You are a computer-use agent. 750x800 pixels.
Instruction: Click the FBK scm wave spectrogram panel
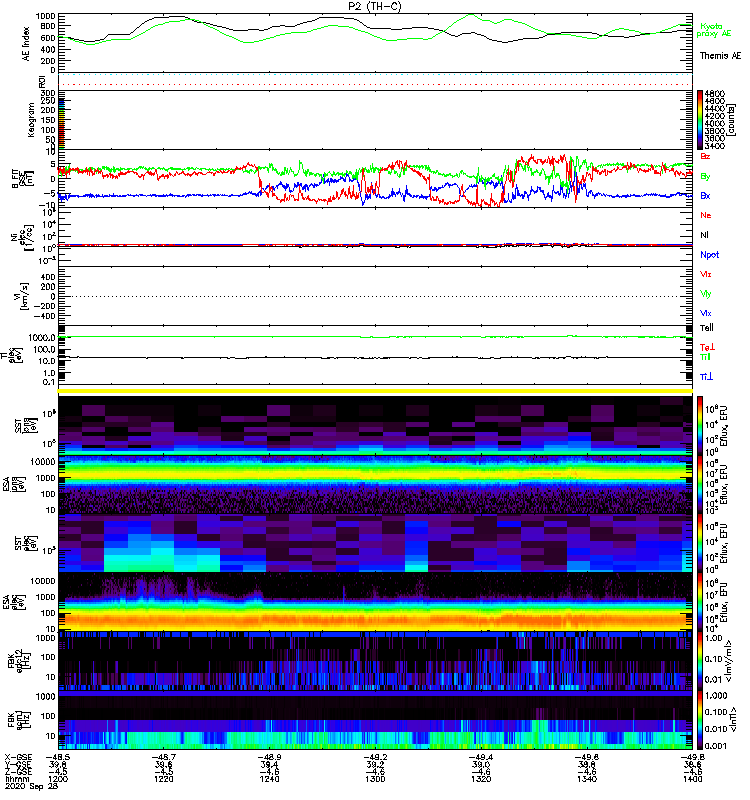[x=375, y=720]
